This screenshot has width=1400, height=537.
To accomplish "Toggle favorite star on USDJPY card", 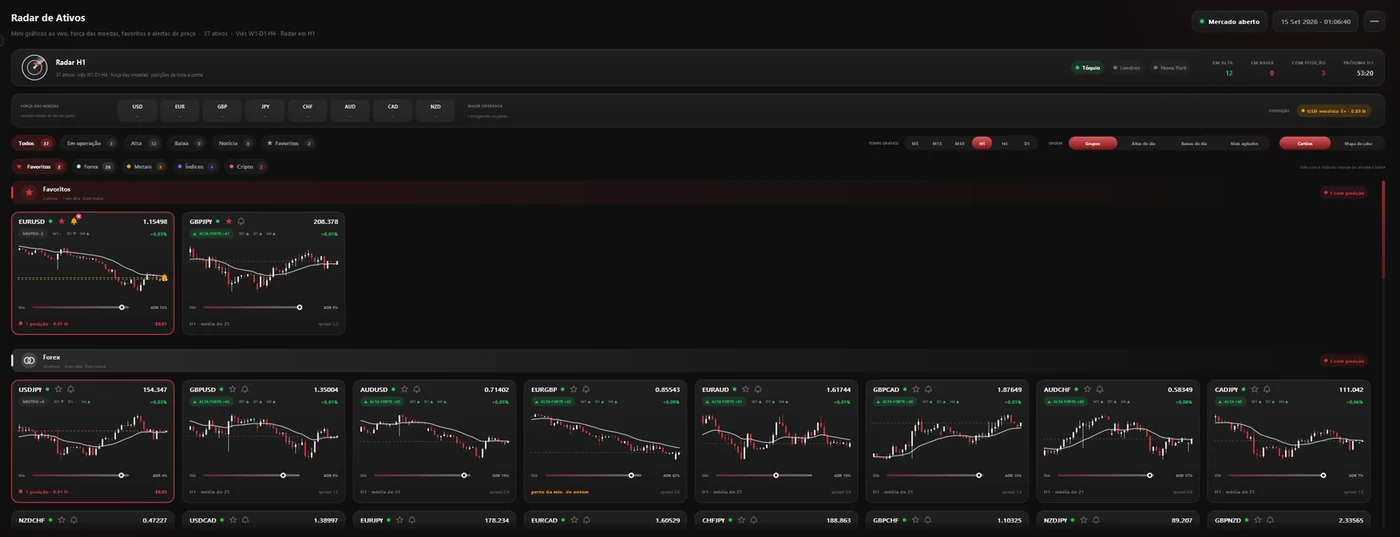I will point(59,389).
